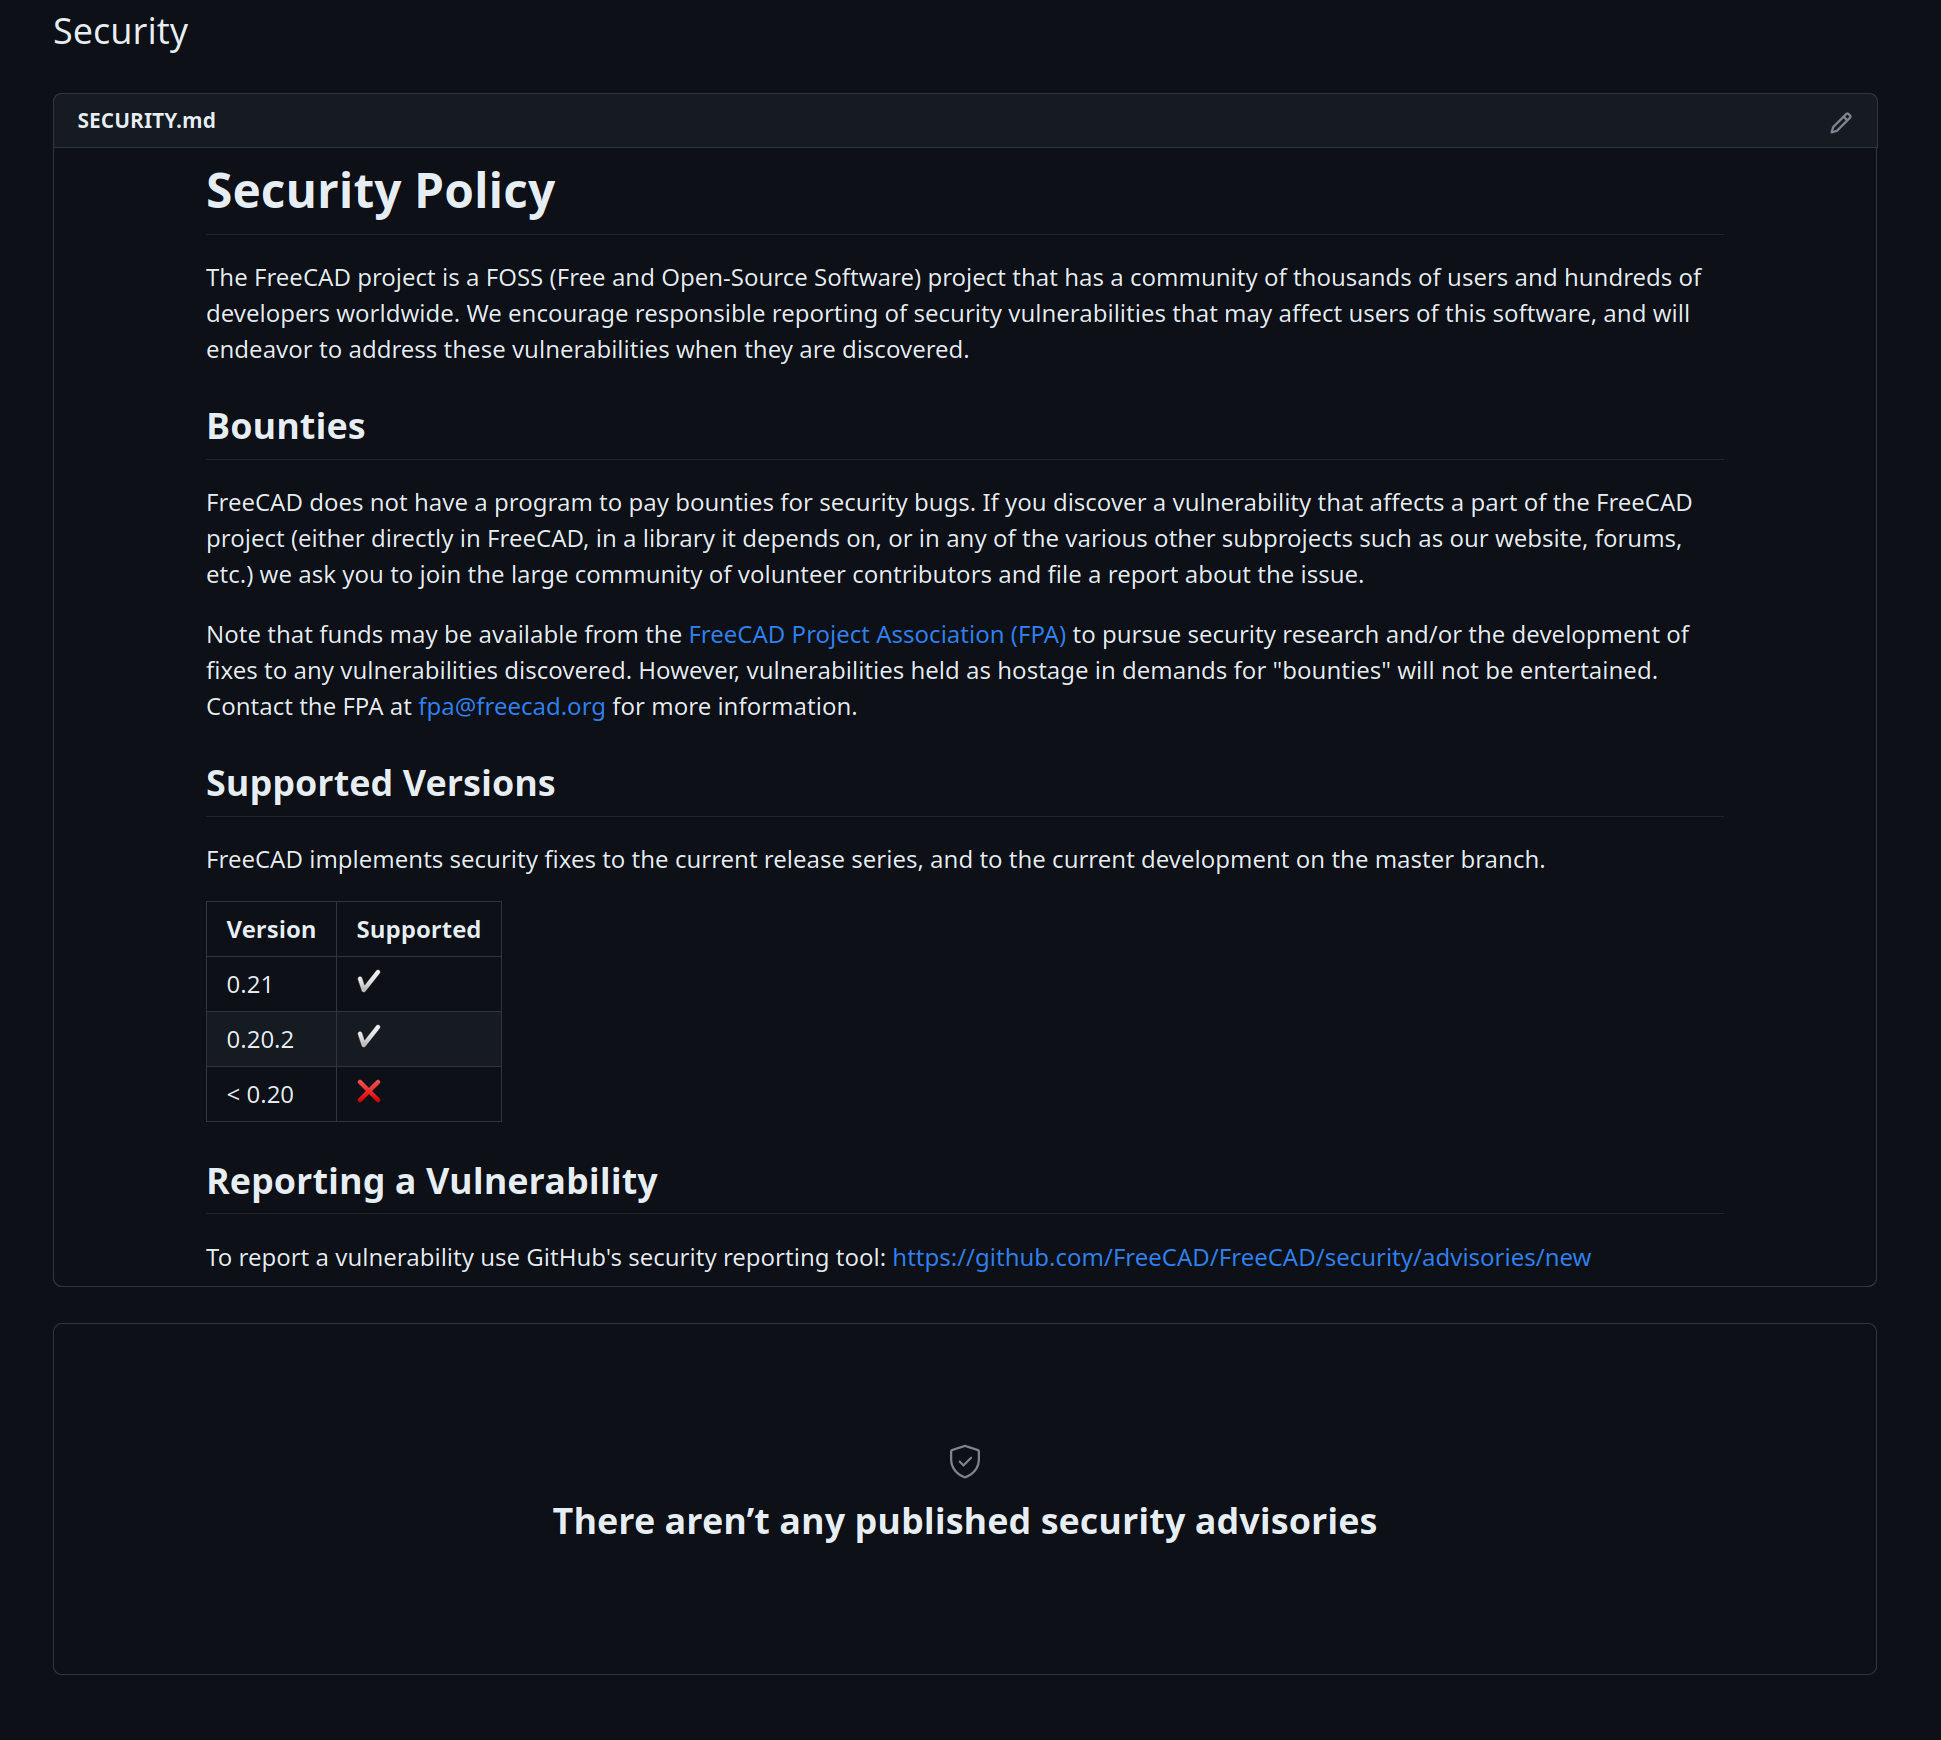Click the 0.21 table cell
The height and width of the screenshot is (1740, 1941).
[x=249, y=983]
